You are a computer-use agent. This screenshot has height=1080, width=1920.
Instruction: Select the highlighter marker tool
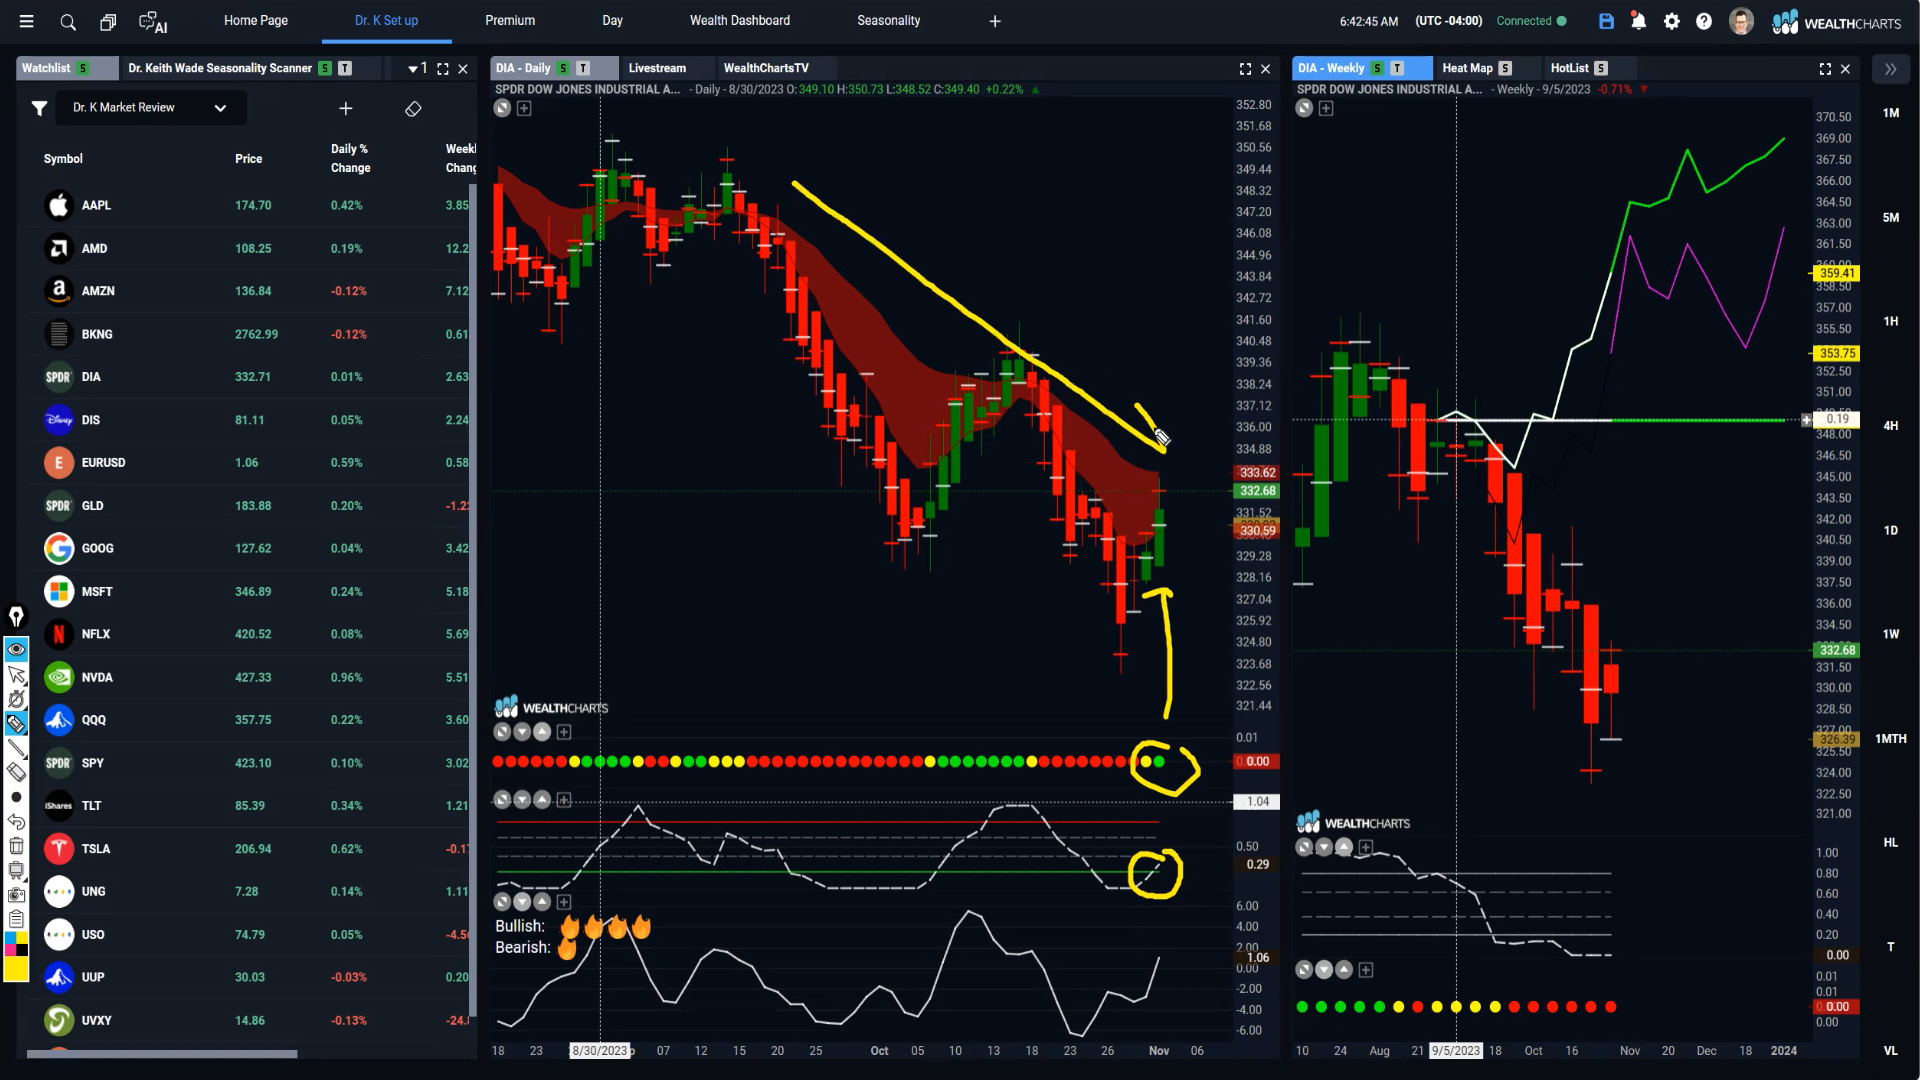(x=16, y=724)
